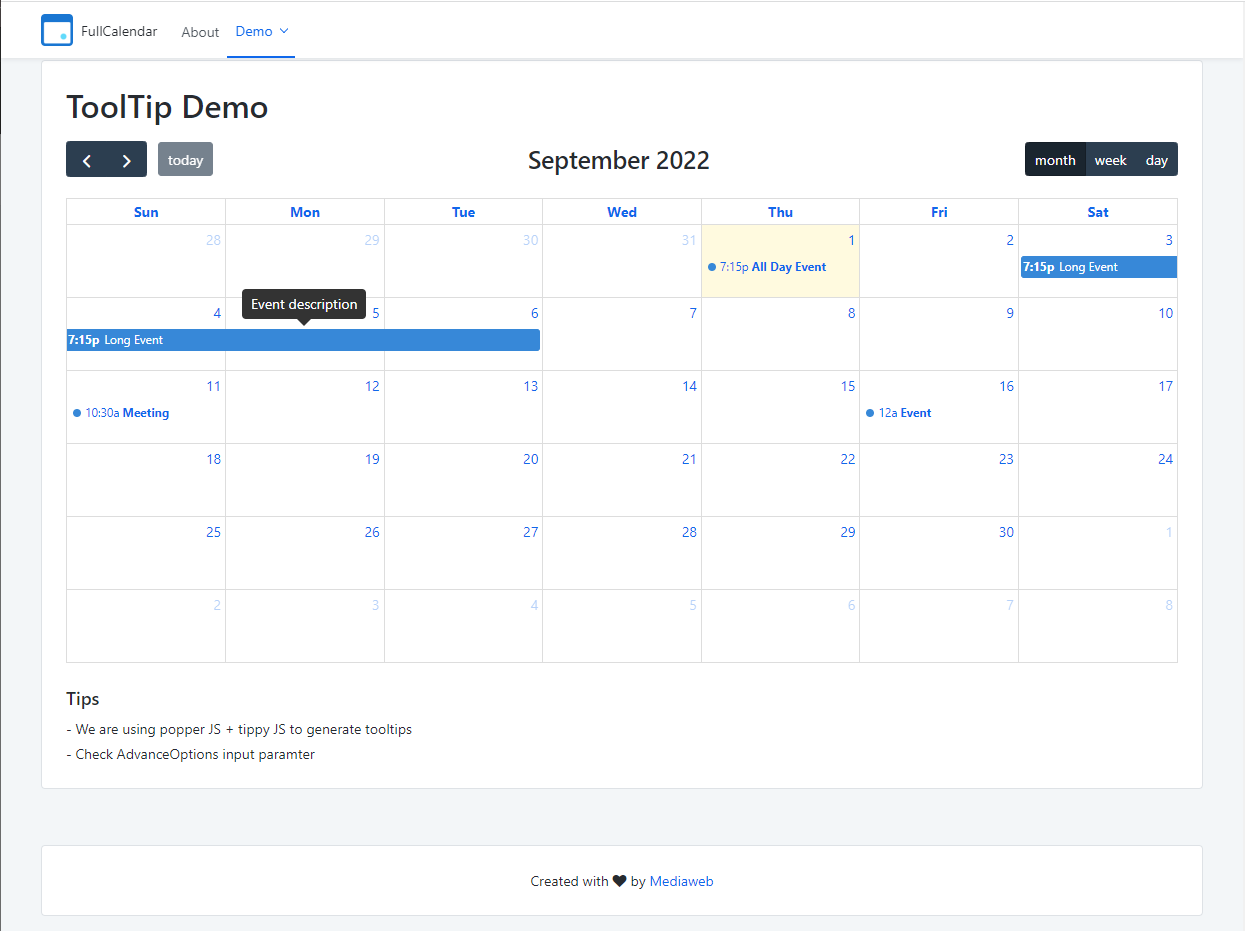This screenshot has width=1245, height=931.
Task: Open the About page
Action: click(200, 32)
